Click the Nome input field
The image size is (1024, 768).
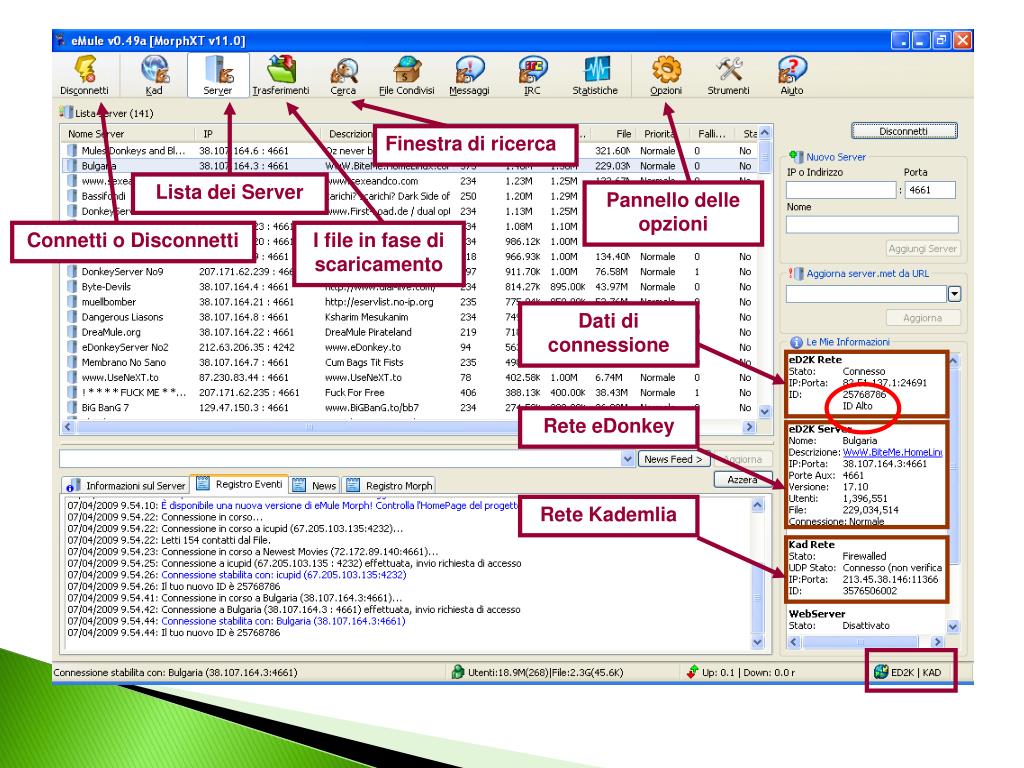(872, 225)
